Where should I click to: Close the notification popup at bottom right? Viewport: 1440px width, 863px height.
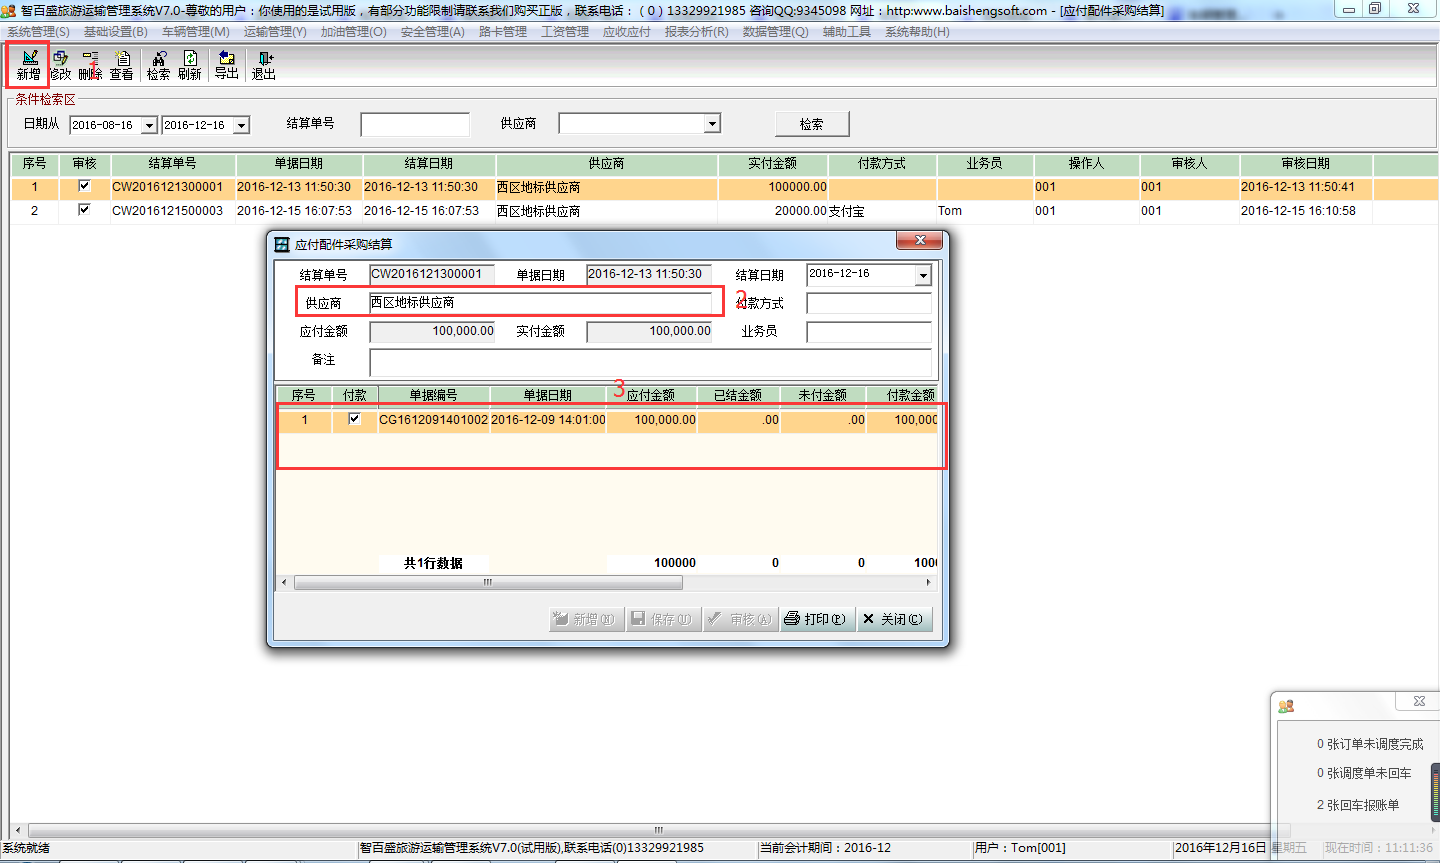1419,702
